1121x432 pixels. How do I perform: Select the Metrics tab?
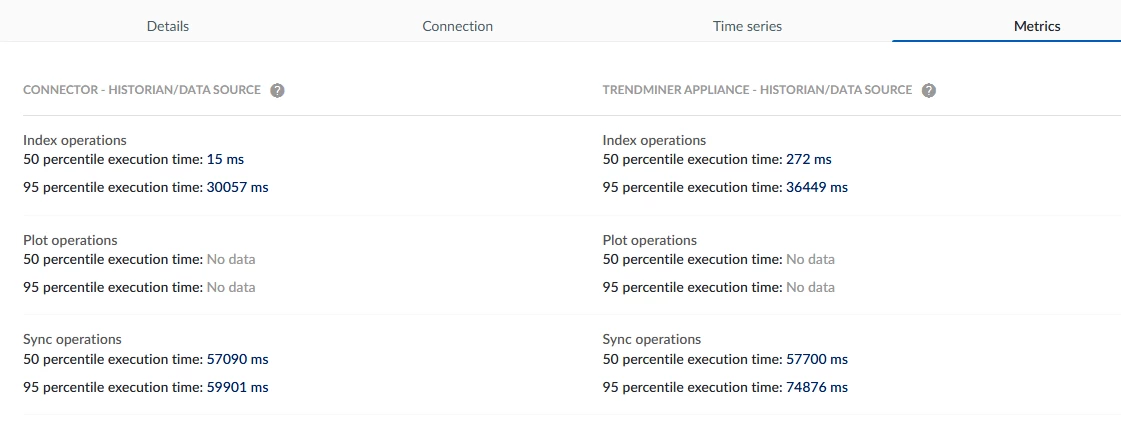coord(1036,26)
